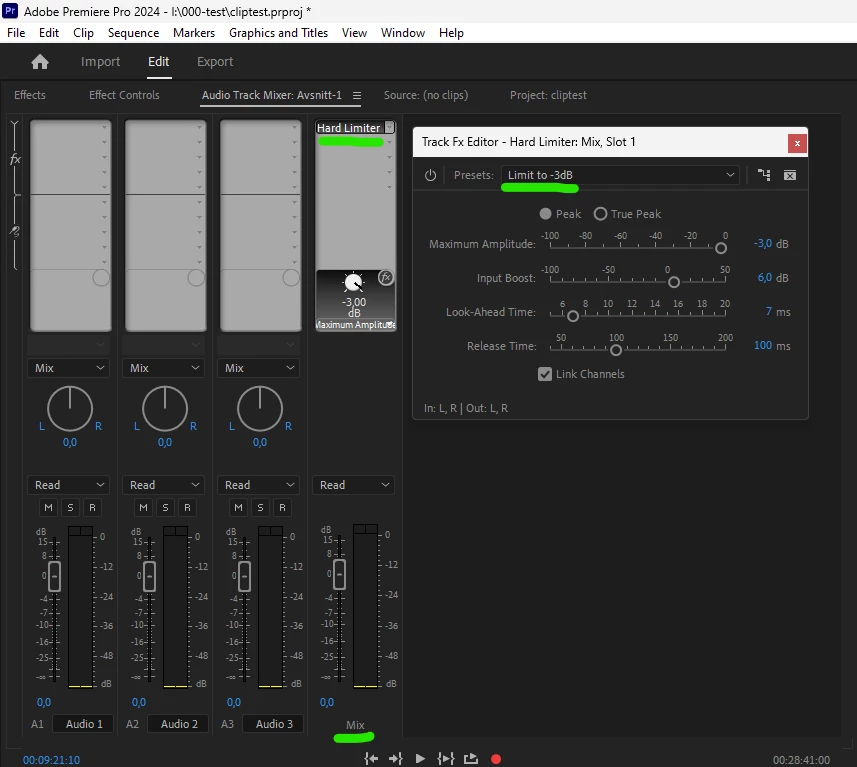Open the Audio Track Mixer panel menu icon
Viewport: 857px width, 767px height.
[x=357, y=96]
